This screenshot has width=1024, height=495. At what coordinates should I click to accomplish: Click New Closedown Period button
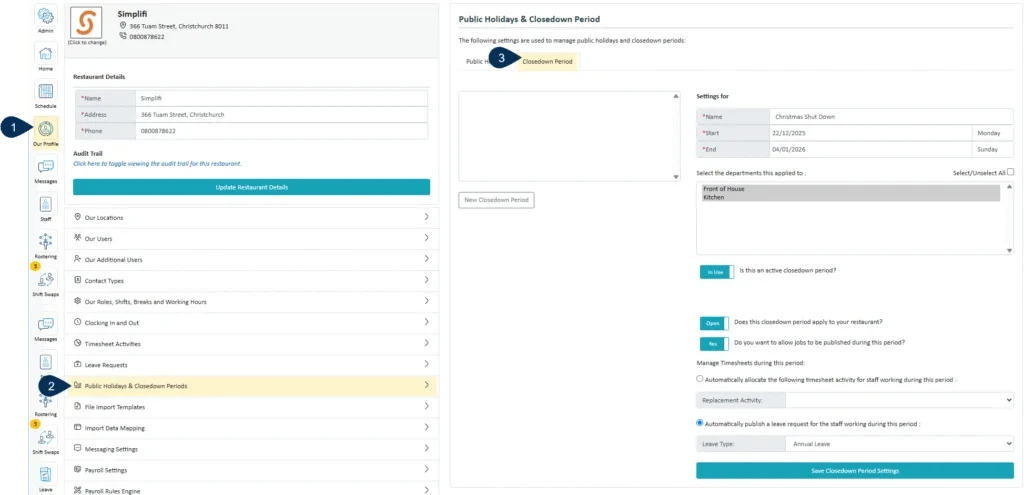coord(496,200)
